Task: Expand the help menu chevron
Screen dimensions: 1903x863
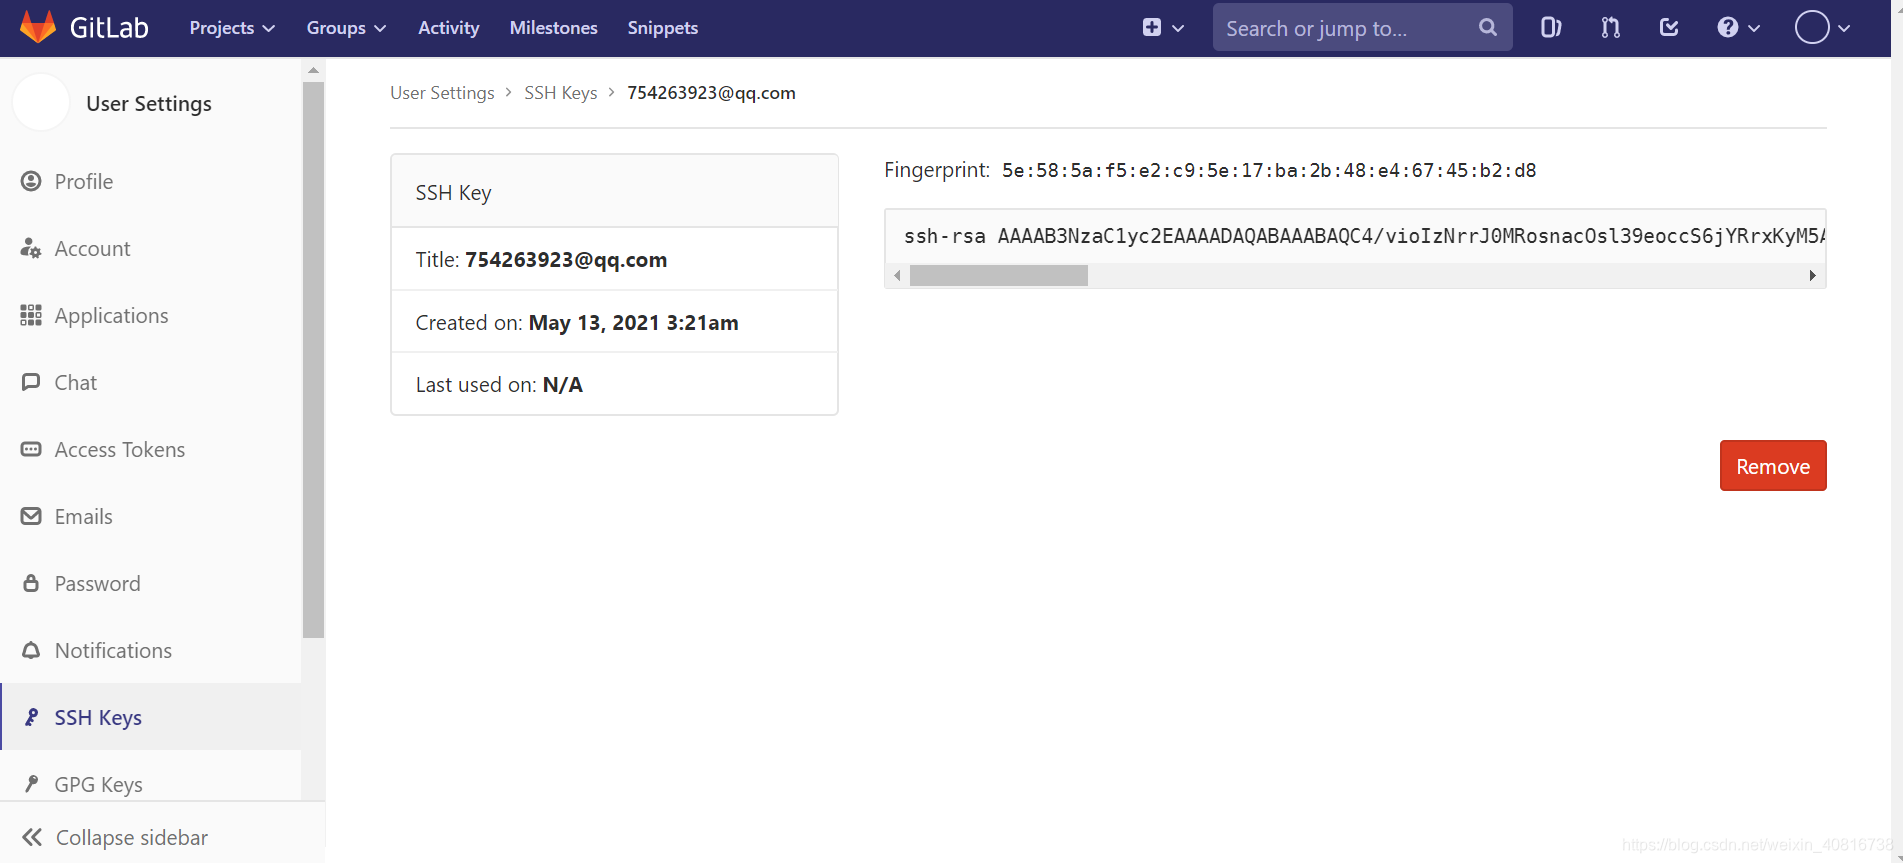Action: (x=1754, y=28)
